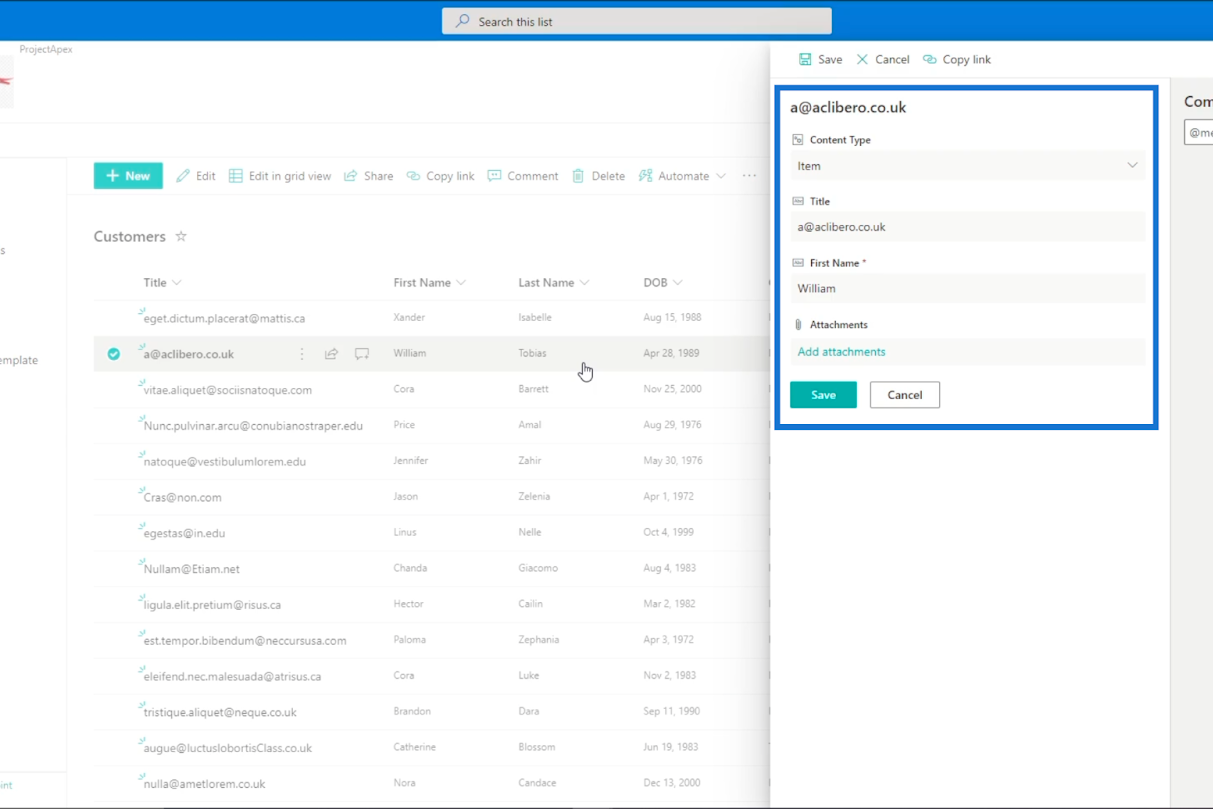Open item eget.dictum.placerat@mattis.ca

pyautogui.click(x=224, y=319)
